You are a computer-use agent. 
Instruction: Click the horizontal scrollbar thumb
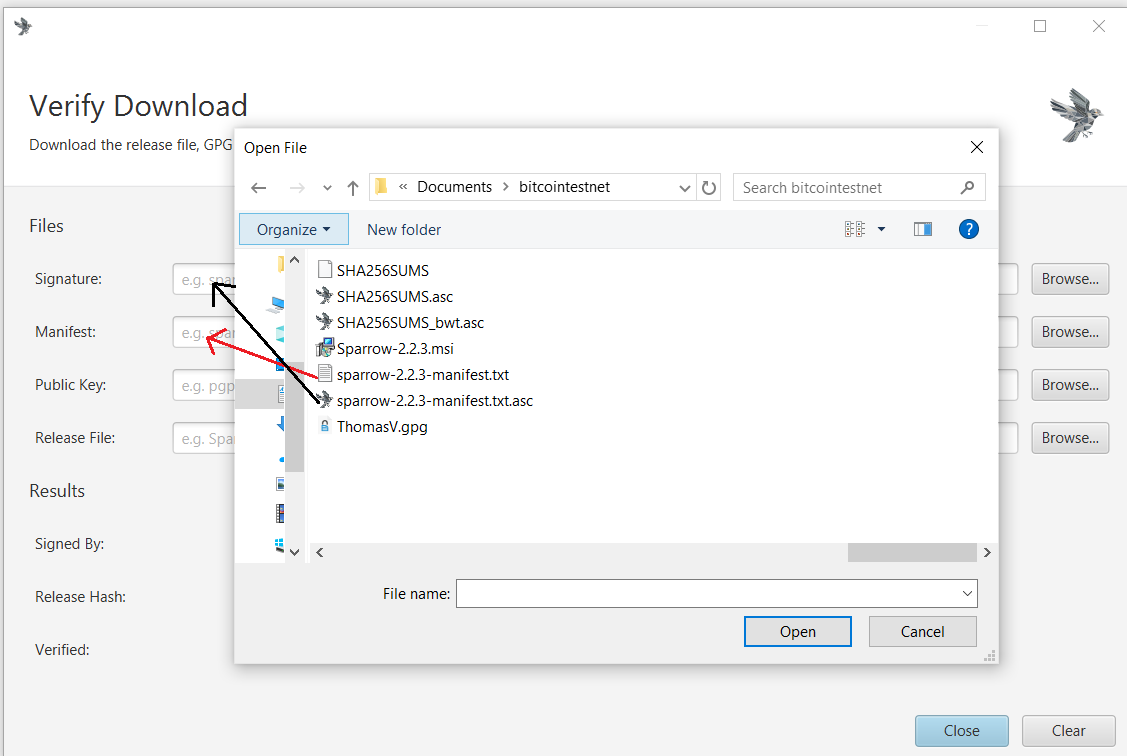(x=912, y=552)
